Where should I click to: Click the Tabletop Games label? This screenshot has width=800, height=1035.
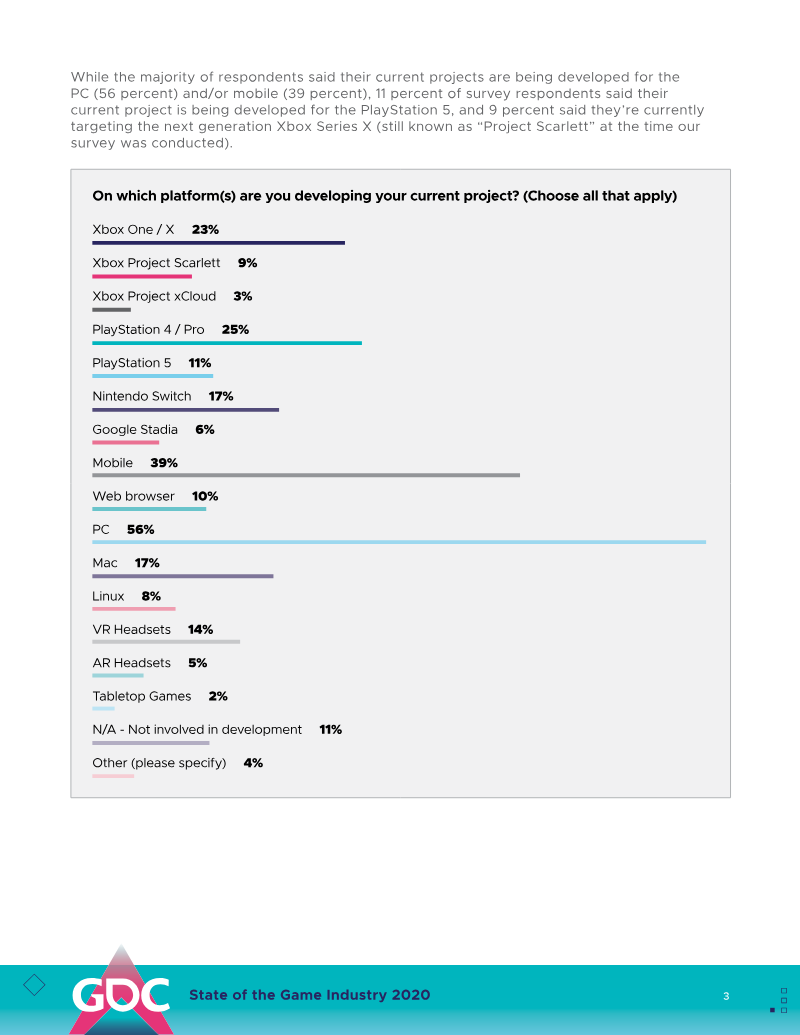tap(141, 697)
